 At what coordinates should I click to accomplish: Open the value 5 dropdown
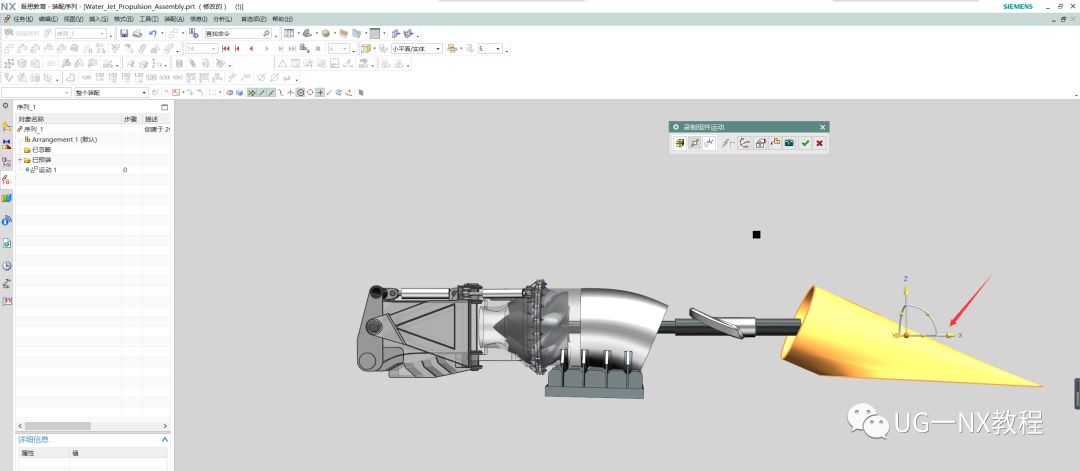tap(498, 49)
